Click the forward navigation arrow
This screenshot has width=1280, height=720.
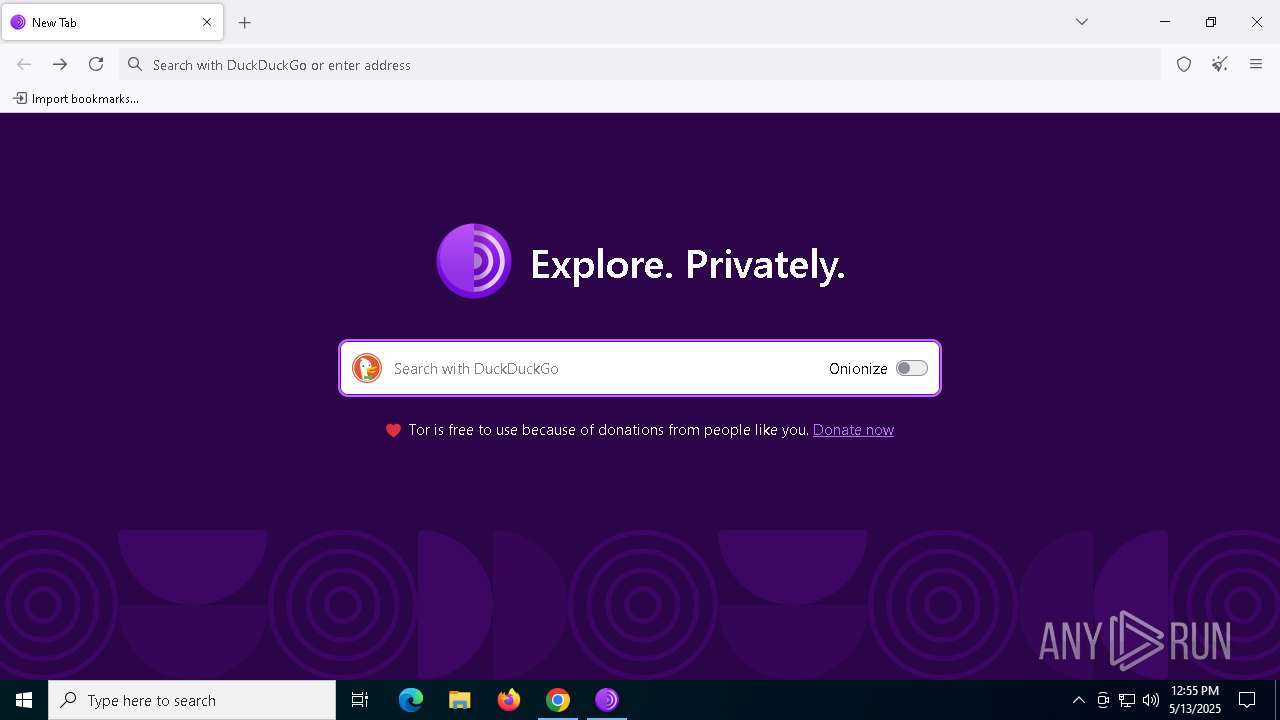60,64
